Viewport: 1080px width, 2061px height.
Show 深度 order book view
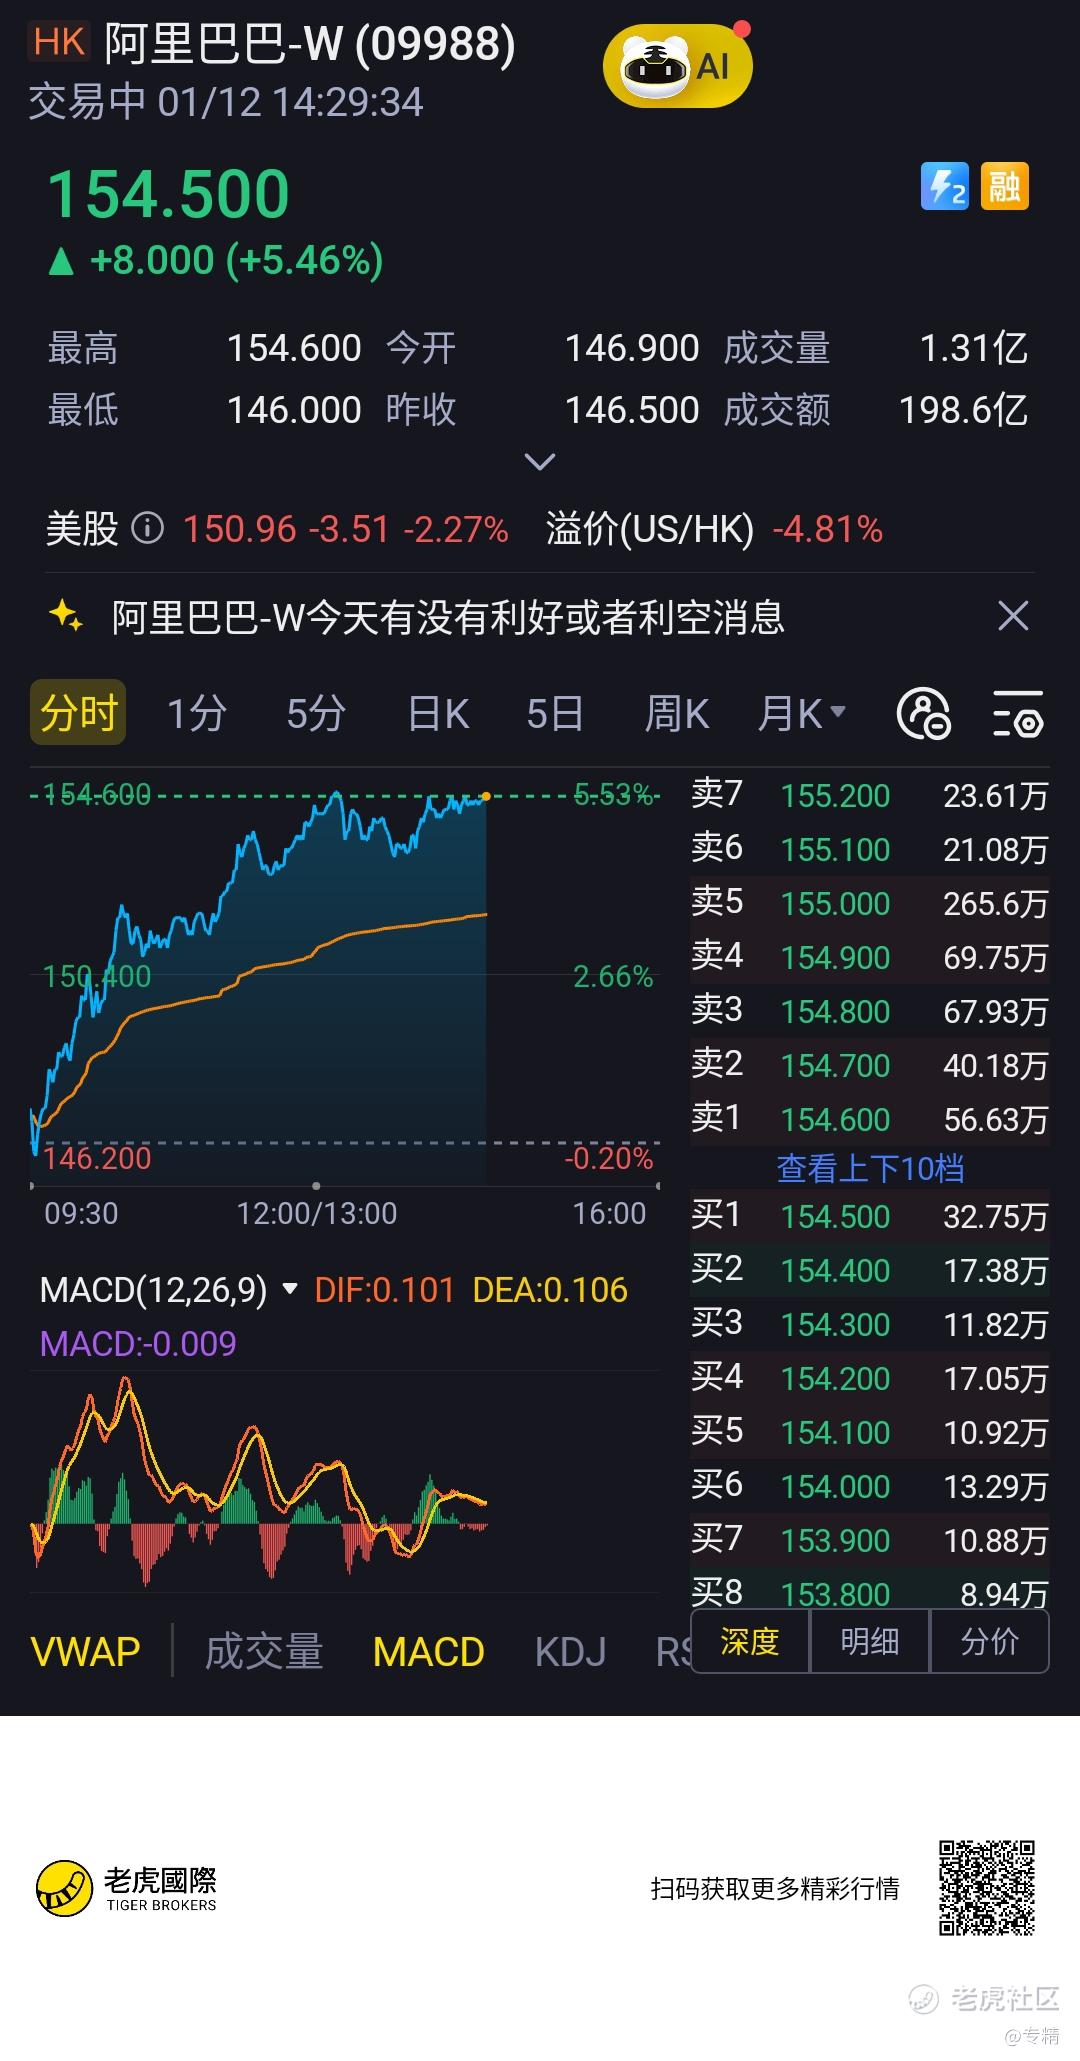(750, 1641)
